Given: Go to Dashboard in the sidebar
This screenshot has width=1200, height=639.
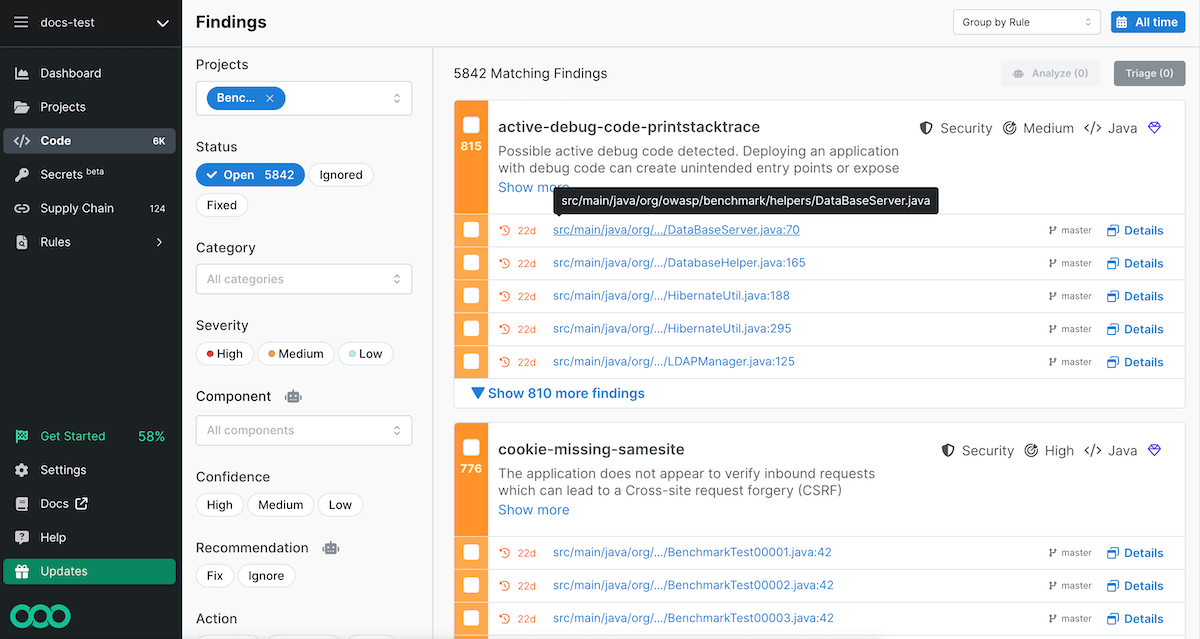Looking at the screenshot, I should tap(70, 73).
